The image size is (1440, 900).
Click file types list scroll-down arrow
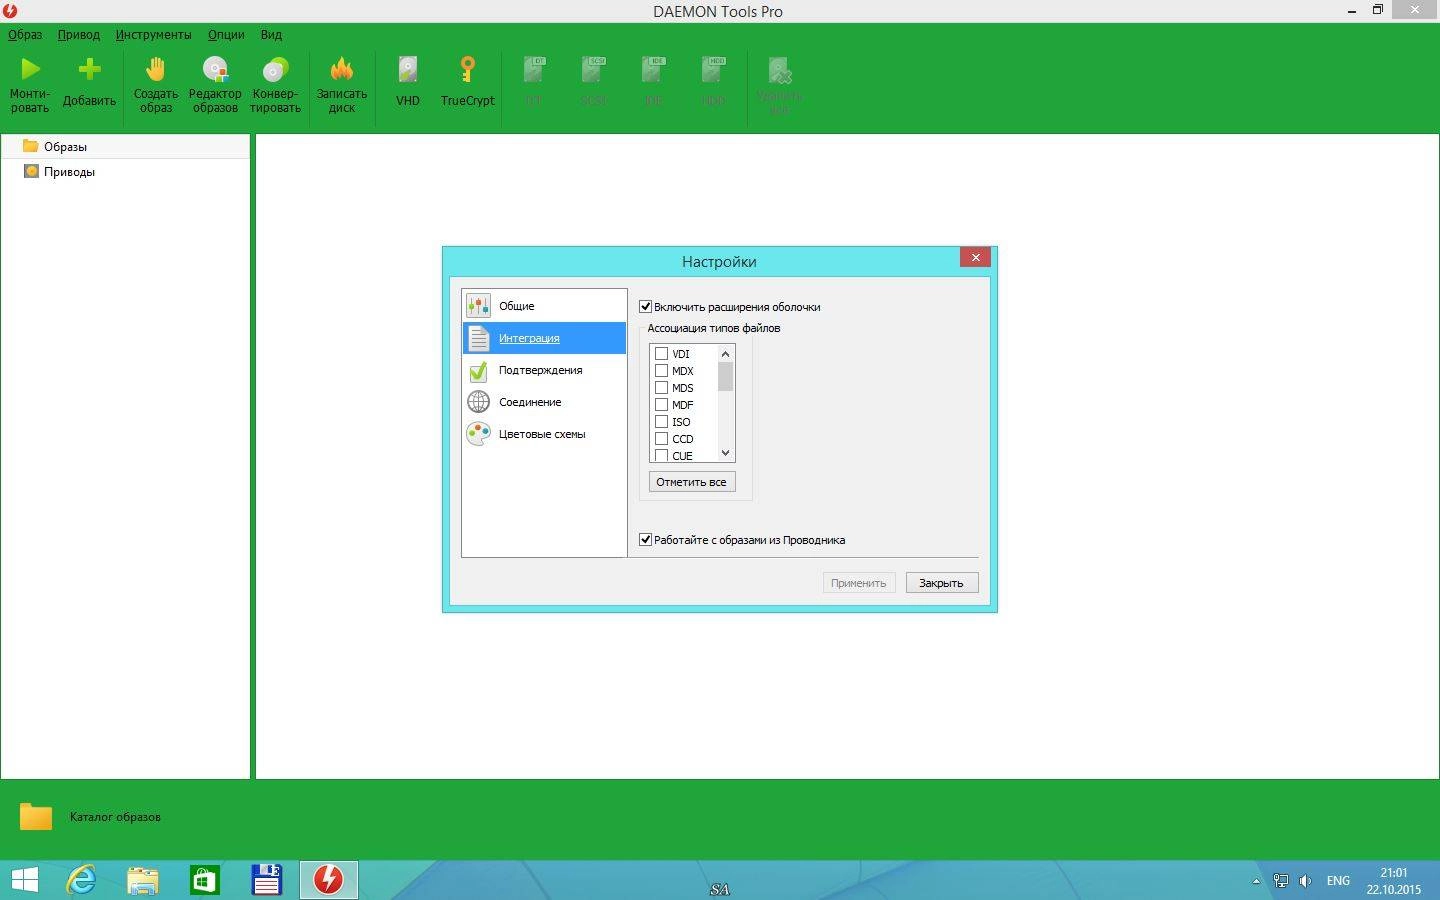pyautogui.click(x=726, y=453)
